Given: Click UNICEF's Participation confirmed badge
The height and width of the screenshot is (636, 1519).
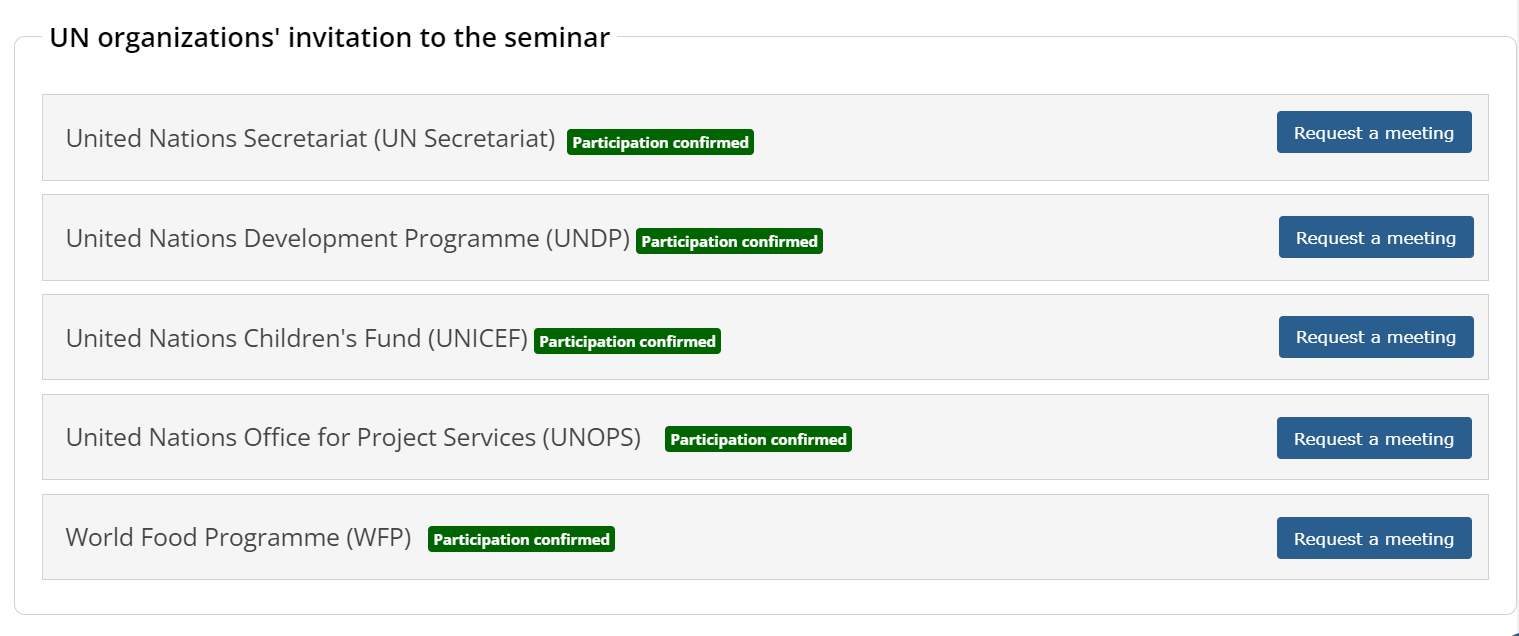Looking at the screenshot, I should 627,341.
